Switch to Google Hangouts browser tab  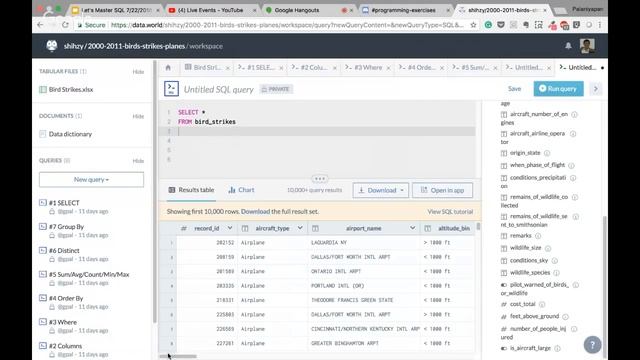(297, 10)
